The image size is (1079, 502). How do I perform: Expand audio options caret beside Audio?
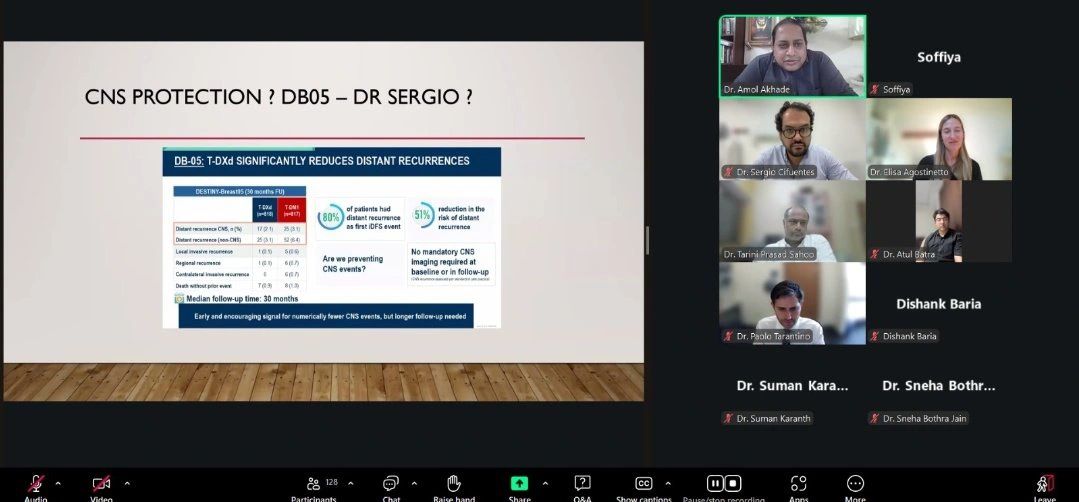pyautogui.click(x=58, y=483)
